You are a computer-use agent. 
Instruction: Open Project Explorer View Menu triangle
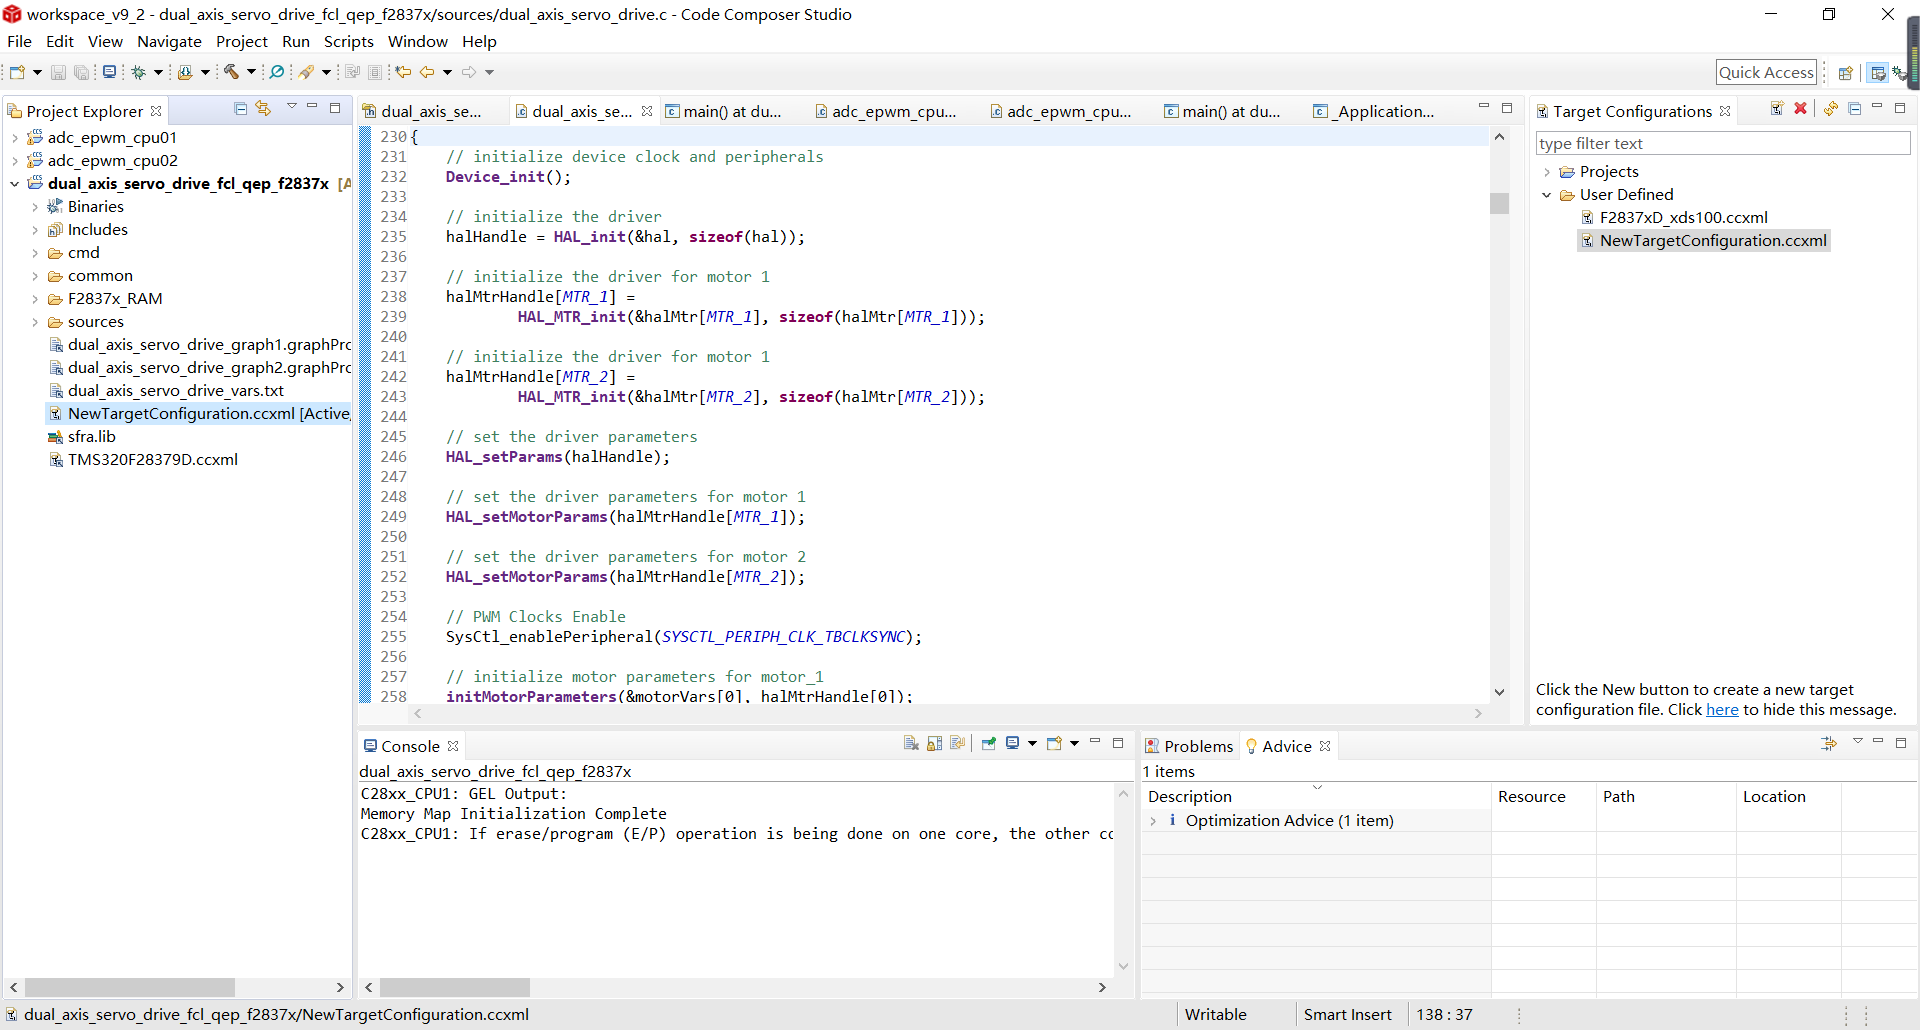pyautogui.click(x=292, y=106)
